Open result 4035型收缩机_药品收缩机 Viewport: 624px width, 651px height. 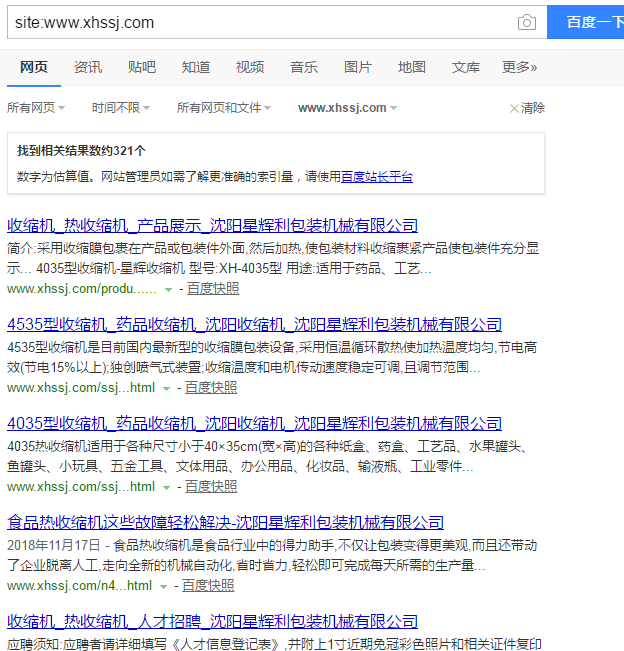coord(254,423)
